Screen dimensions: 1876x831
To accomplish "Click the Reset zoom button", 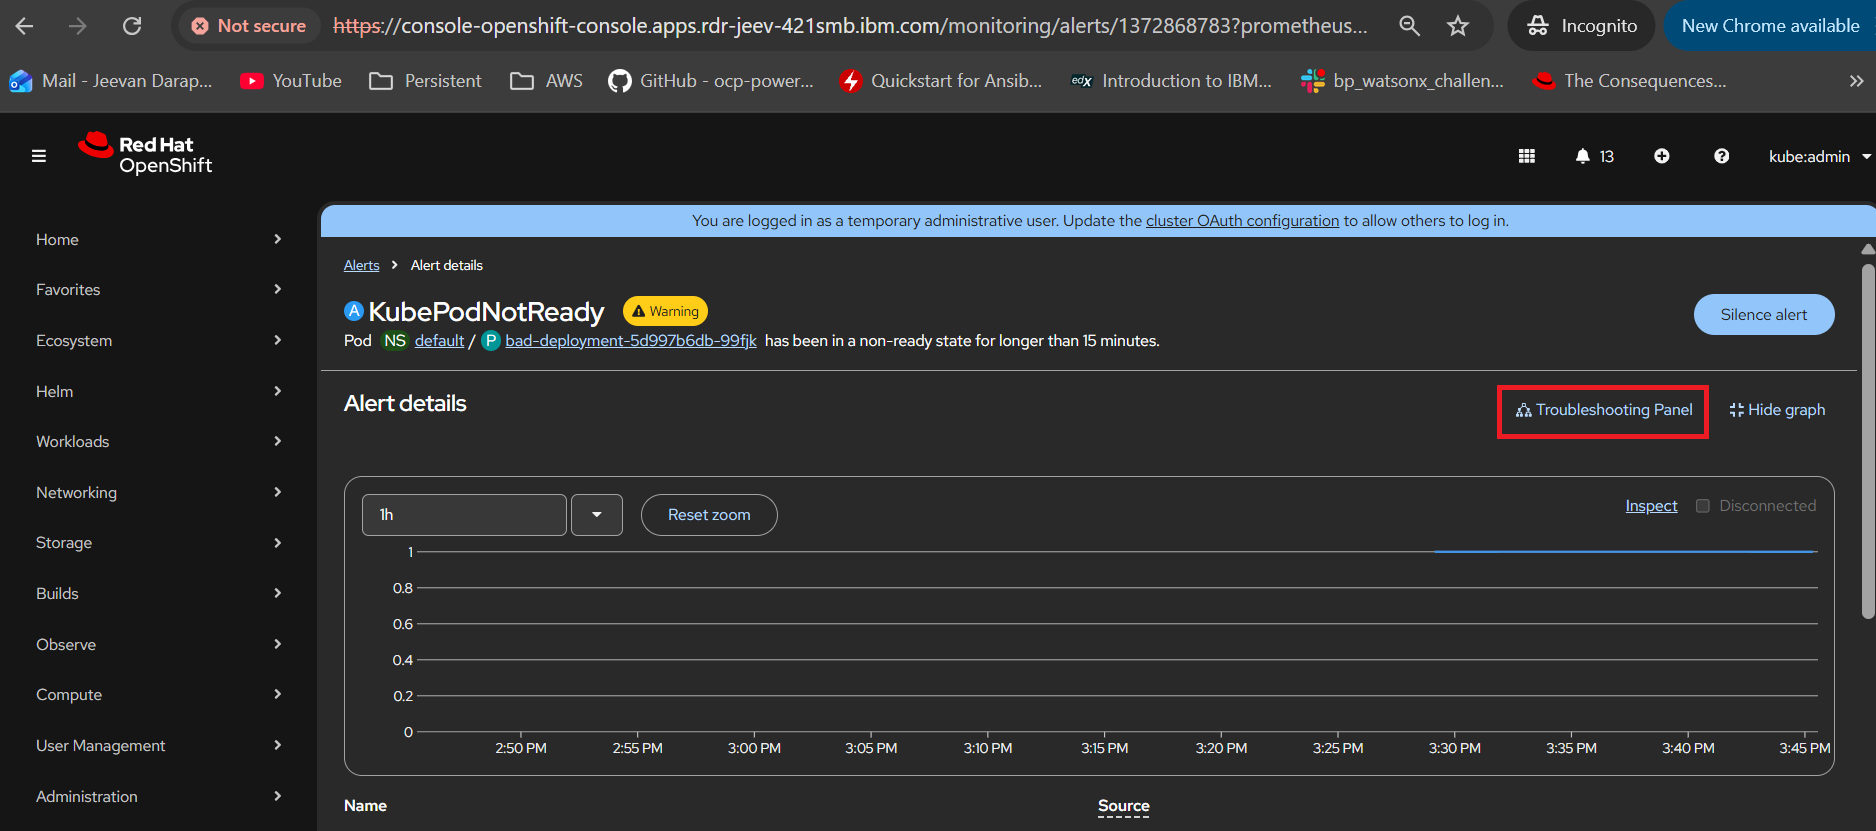I will tap(709, 515).
